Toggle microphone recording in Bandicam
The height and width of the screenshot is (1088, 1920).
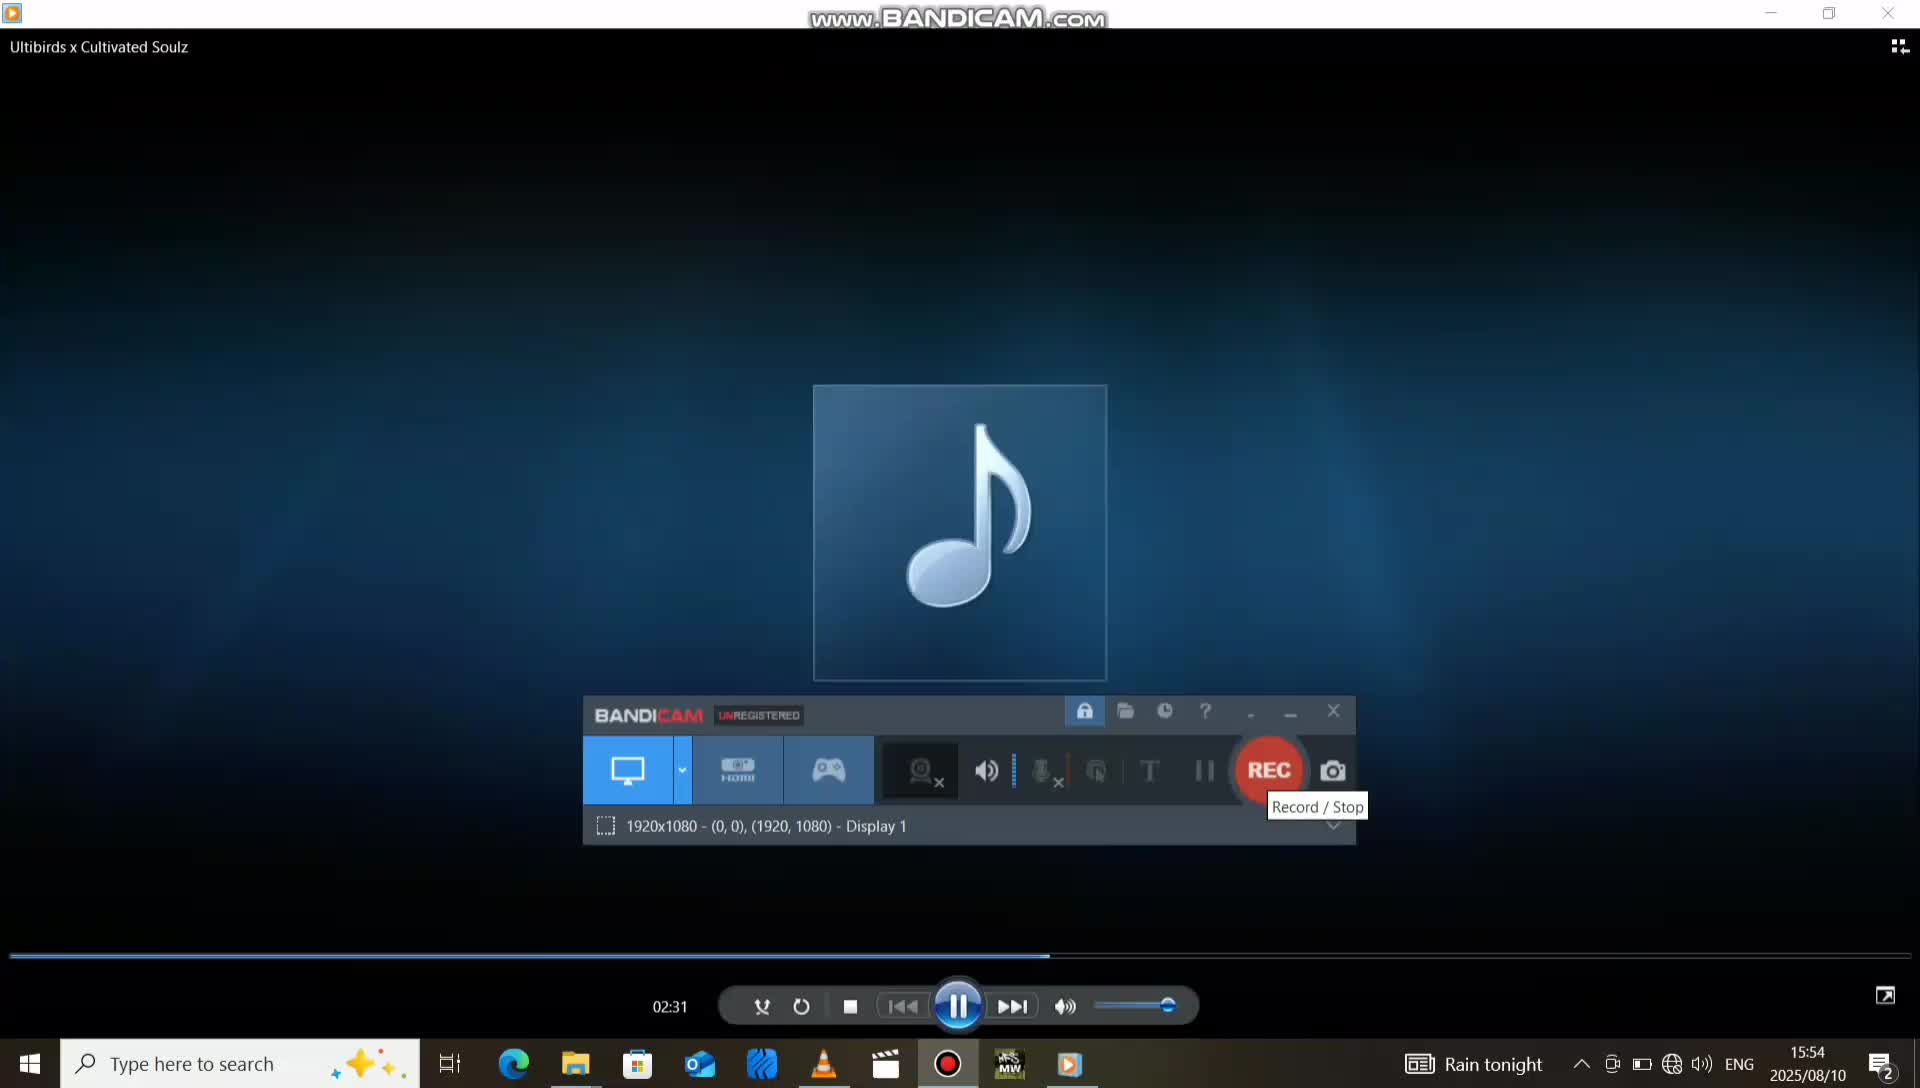(1042, 771)
